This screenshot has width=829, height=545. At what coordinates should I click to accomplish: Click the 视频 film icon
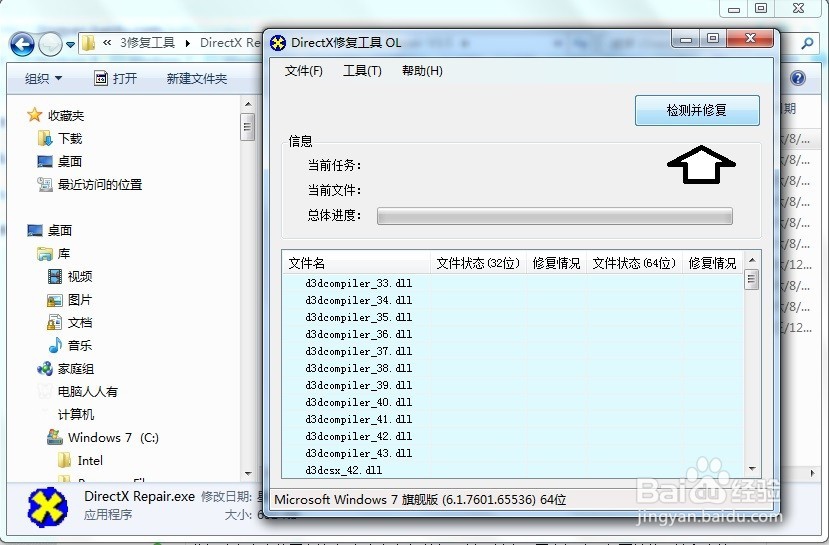pos(55,276)
